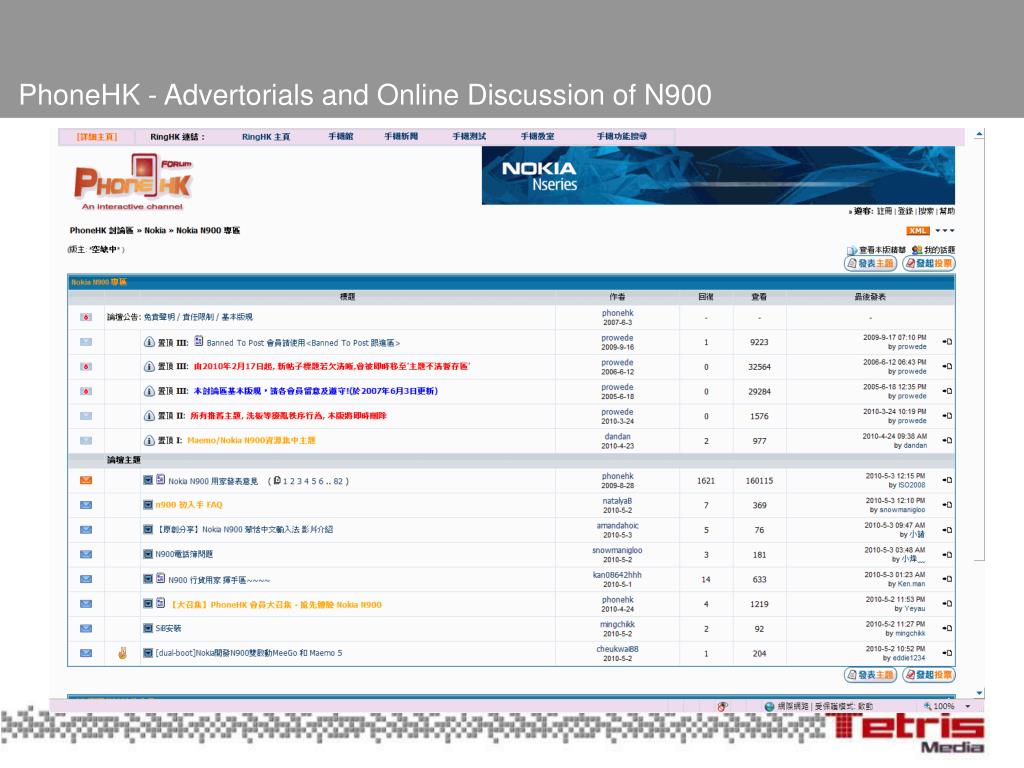The height and width of the screenshot is (768, 1024).
Task: Open Maemo/Nokia N900資源集中主題 sticky thread
Action: [x=251, y=440]
